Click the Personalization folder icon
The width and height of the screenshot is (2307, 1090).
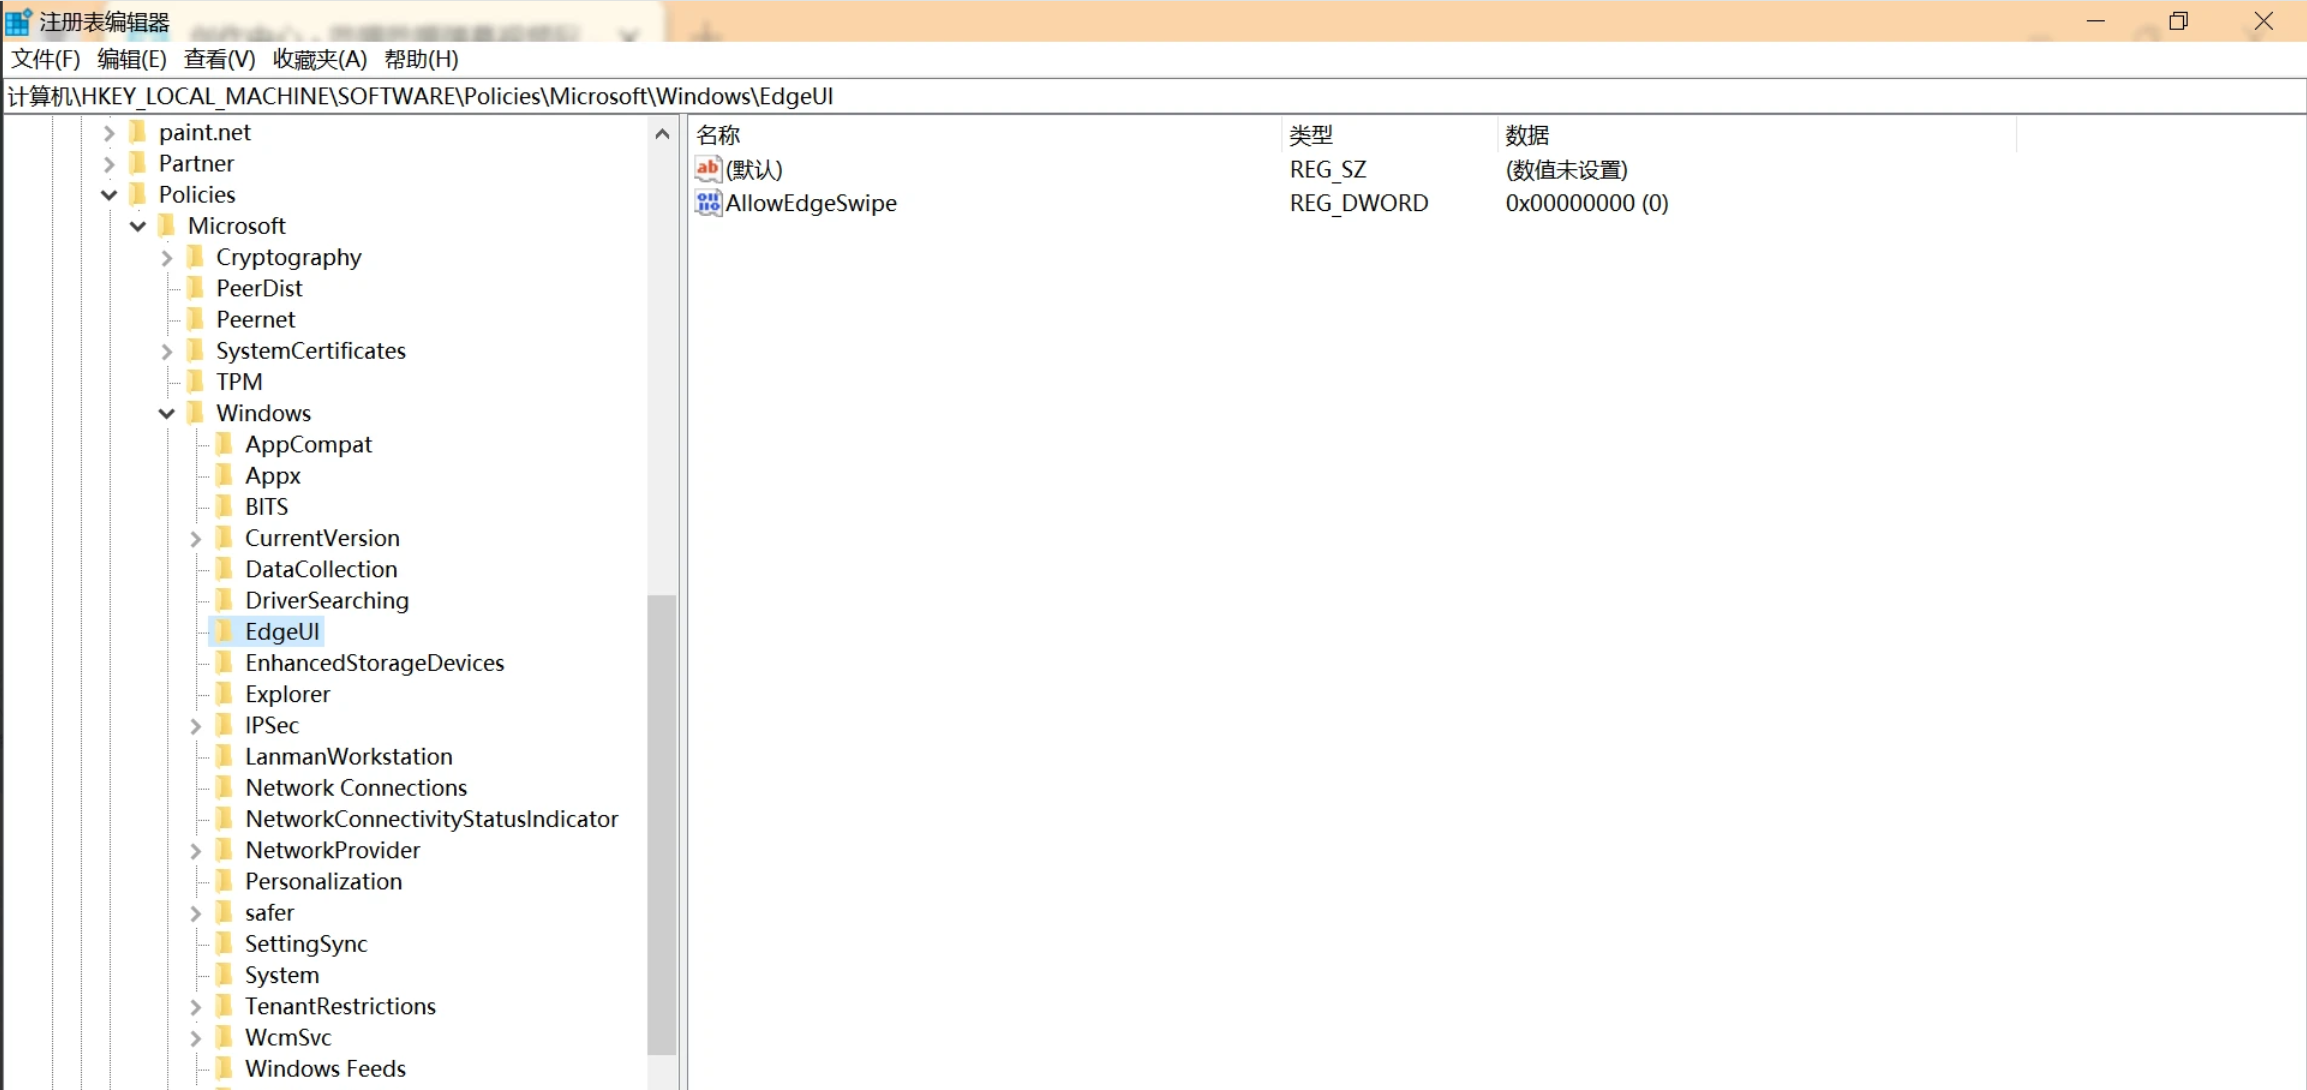click(x=225, y=881)
